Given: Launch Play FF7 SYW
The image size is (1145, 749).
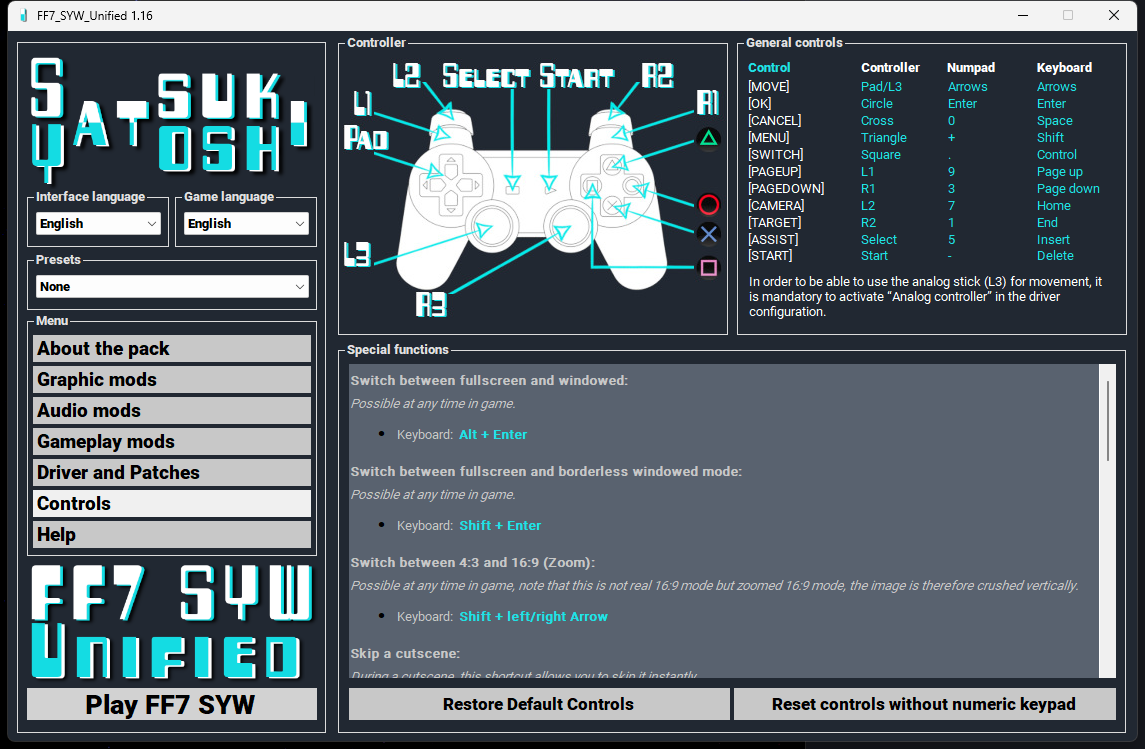Looking at the screenshot, I should click(x=172, y=704).
